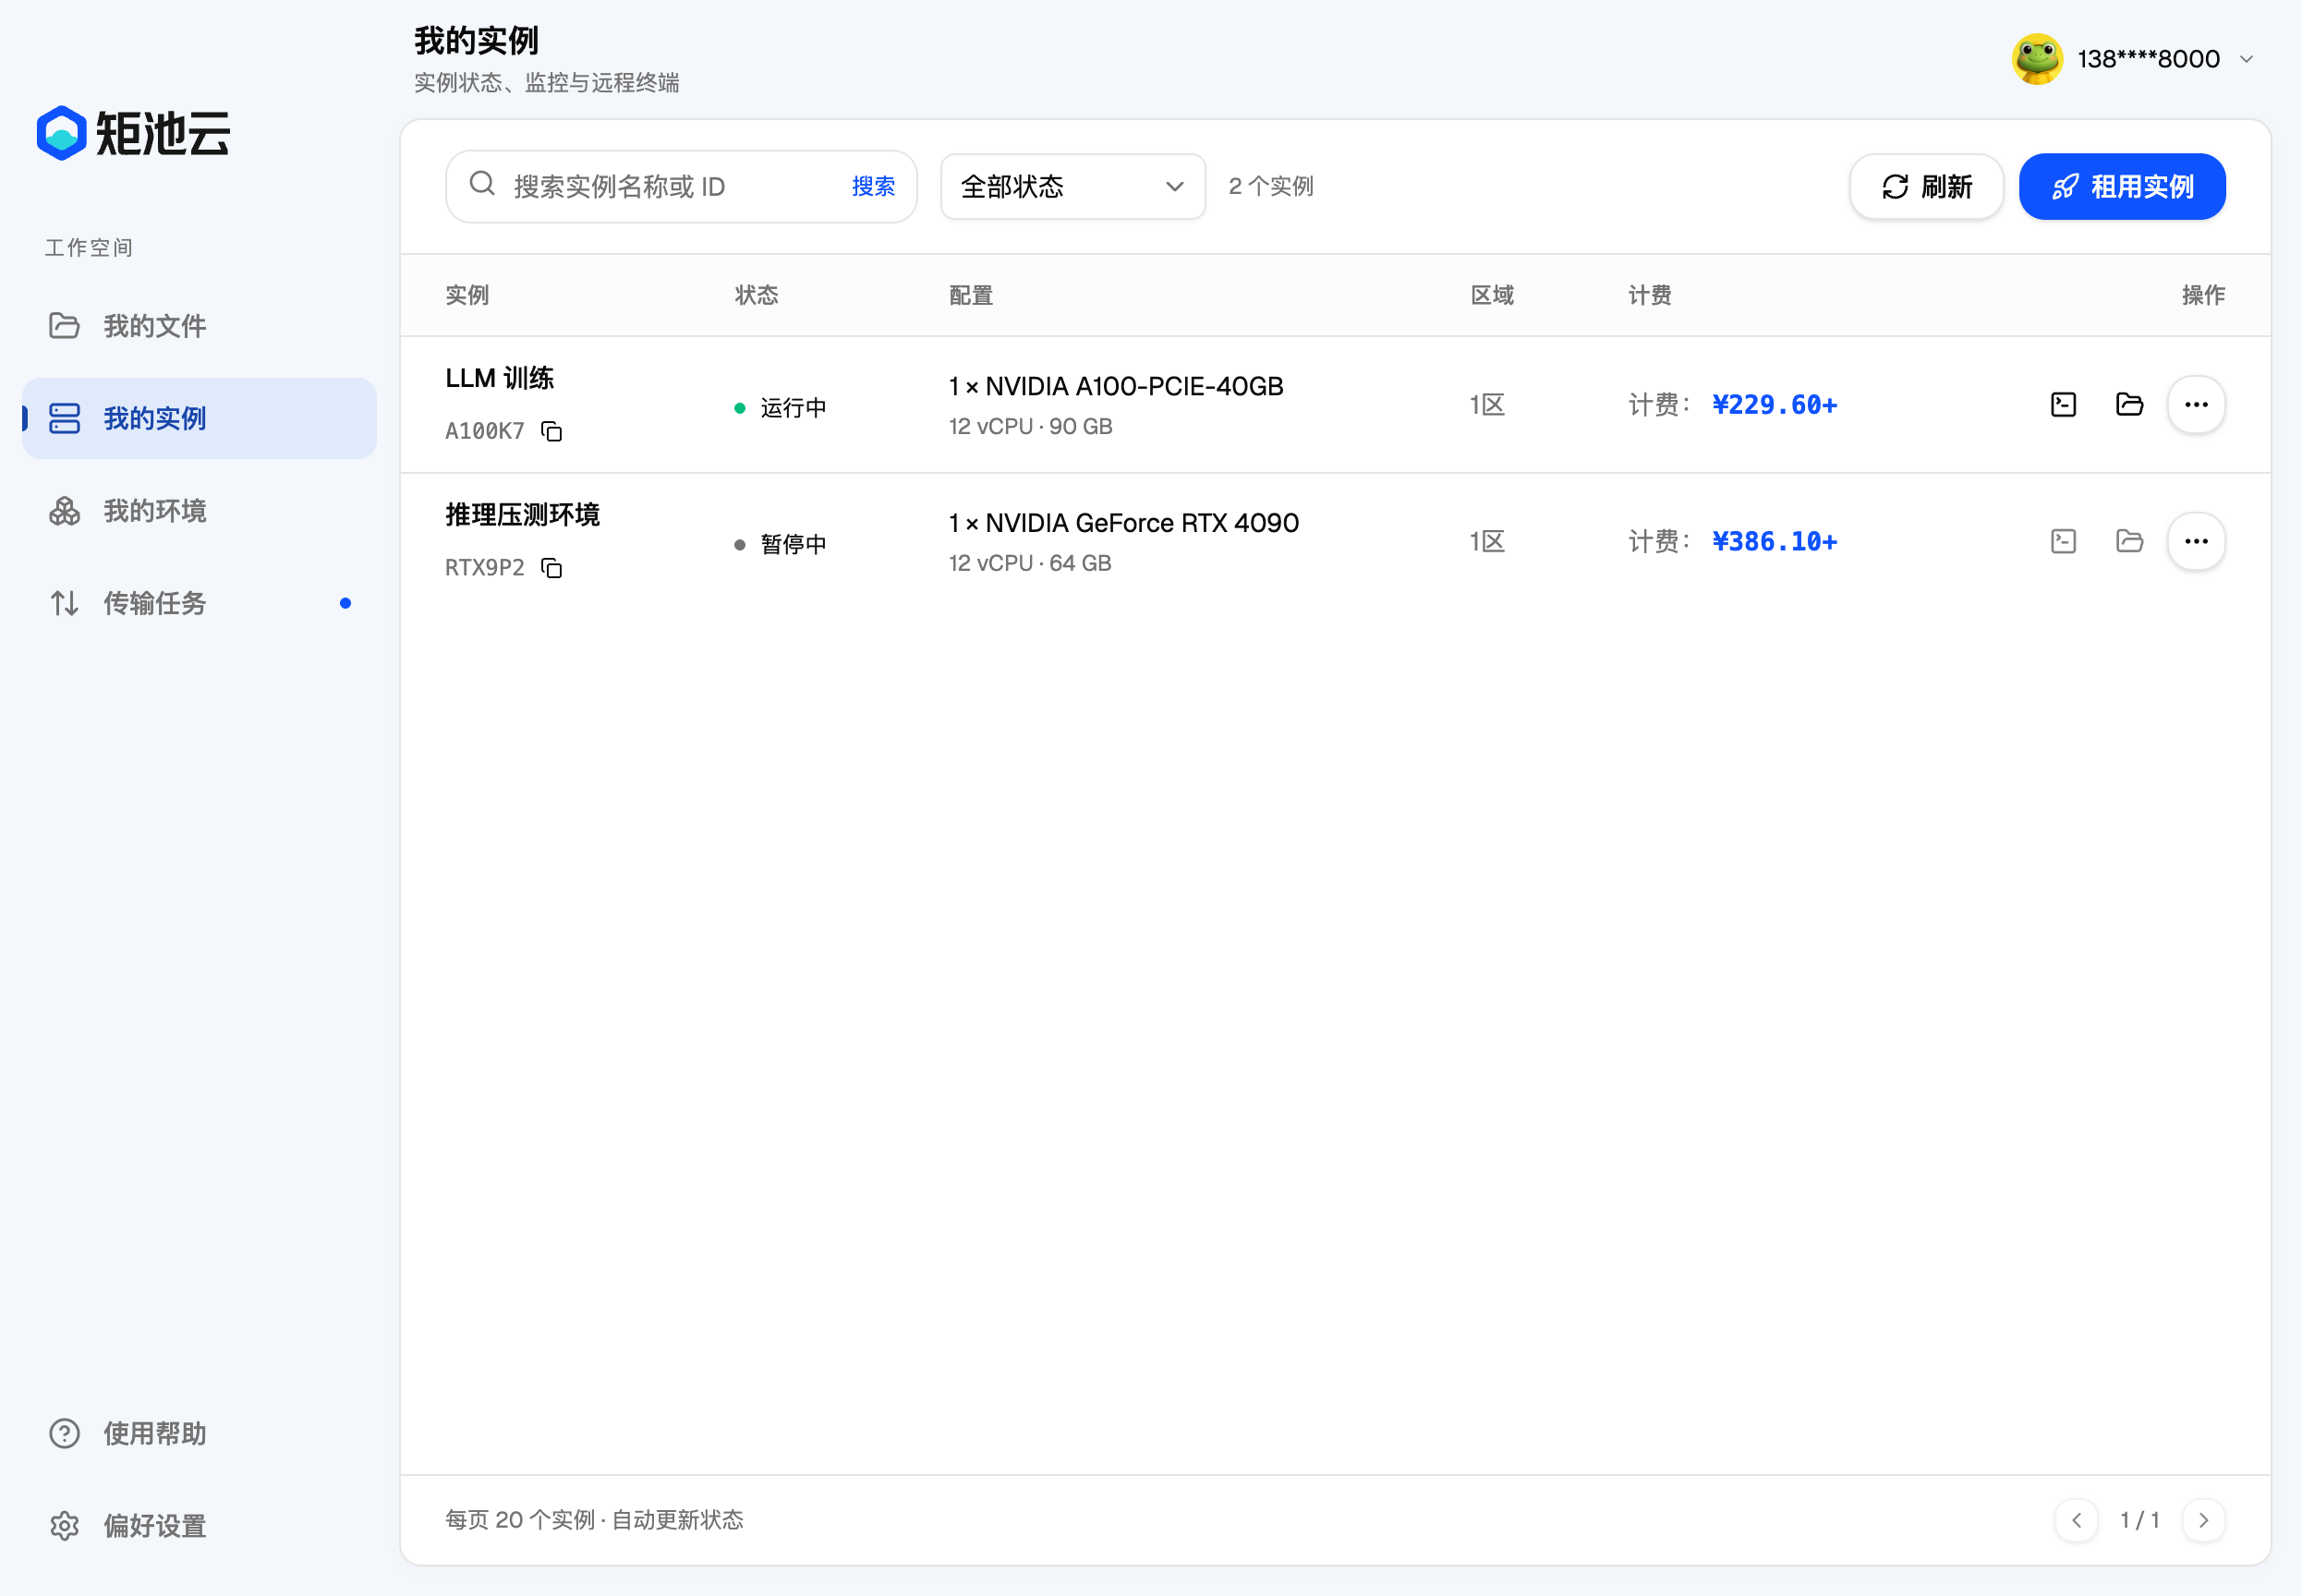The height and width of the screenshot is (1596, 2302).
Task: Open file folder for LLM 训练 instance
Action: click(x=2129, y=404)
